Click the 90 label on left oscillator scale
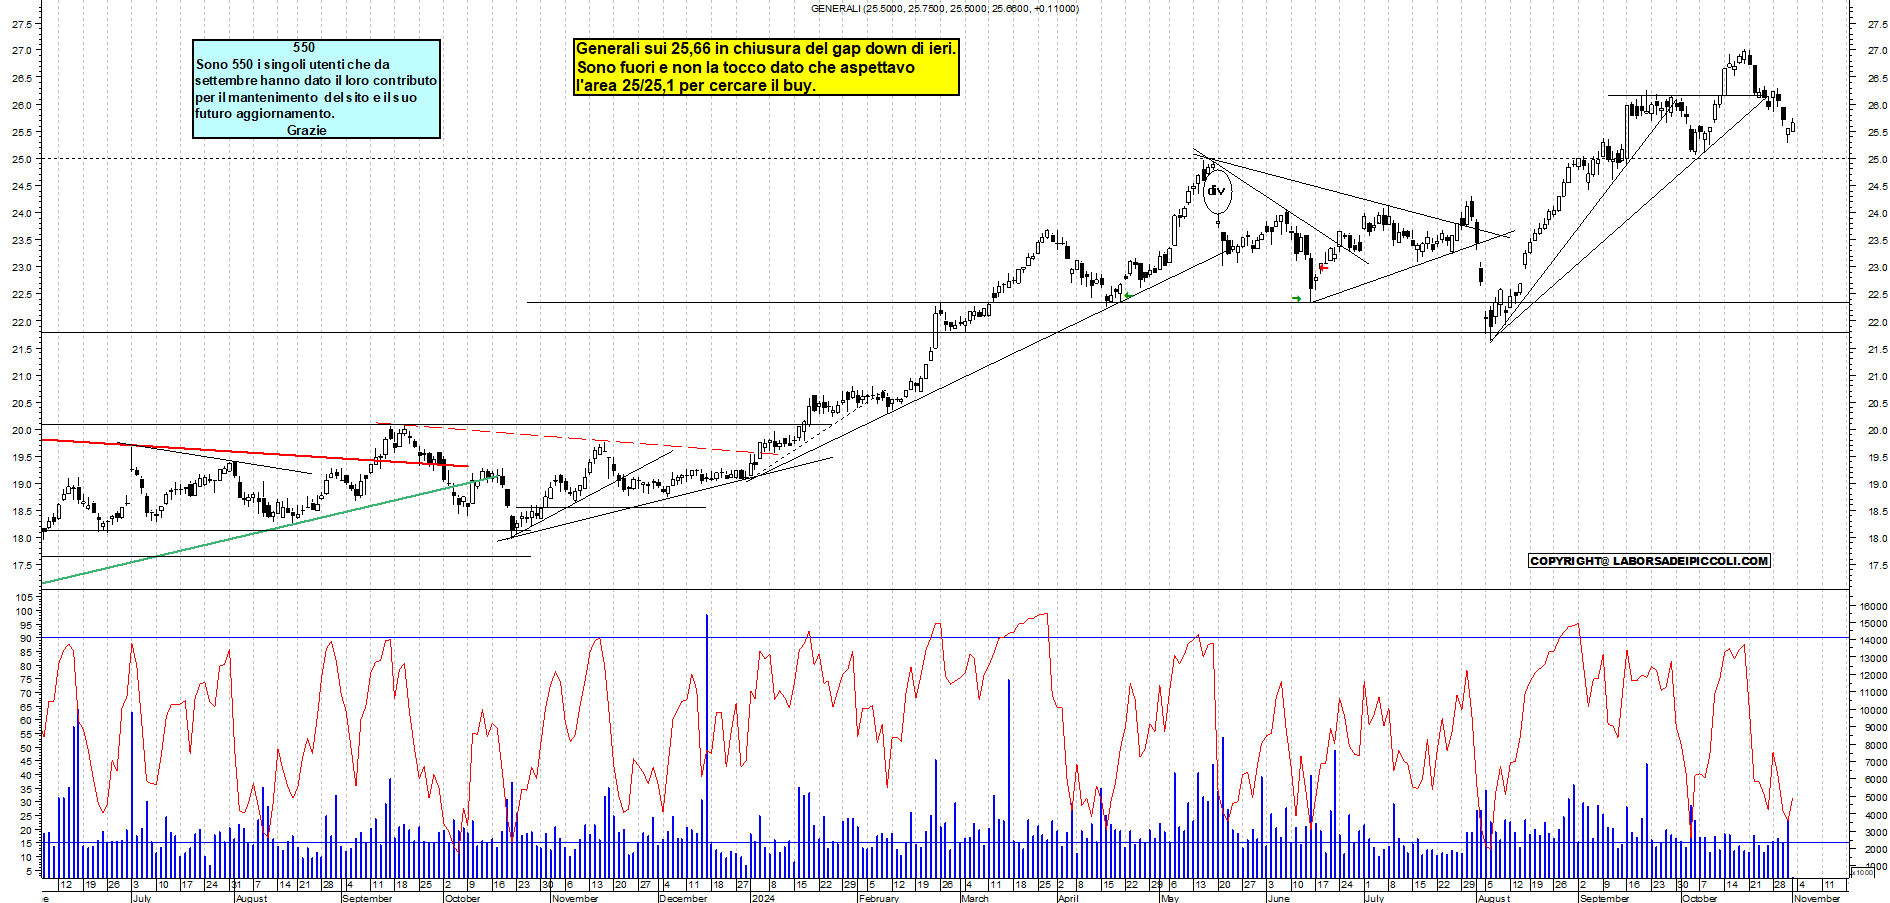Screen dimensions: 1890x903 tap(26, 638)
